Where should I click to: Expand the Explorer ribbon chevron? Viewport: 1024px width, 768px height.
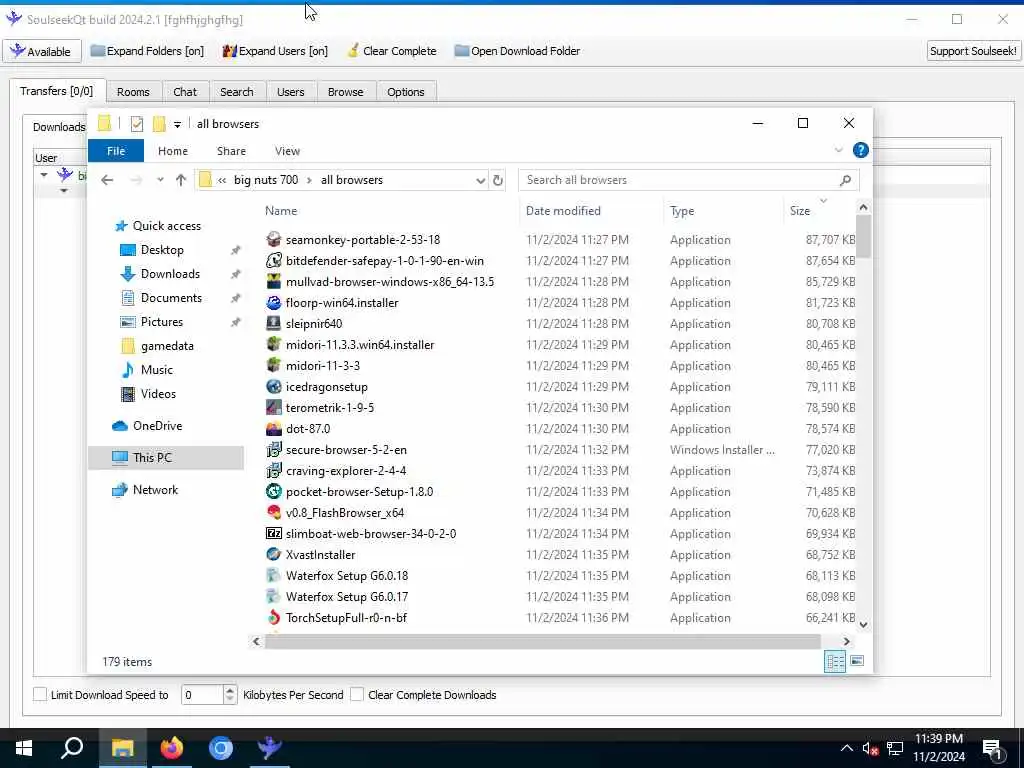(x=839, y=151)
